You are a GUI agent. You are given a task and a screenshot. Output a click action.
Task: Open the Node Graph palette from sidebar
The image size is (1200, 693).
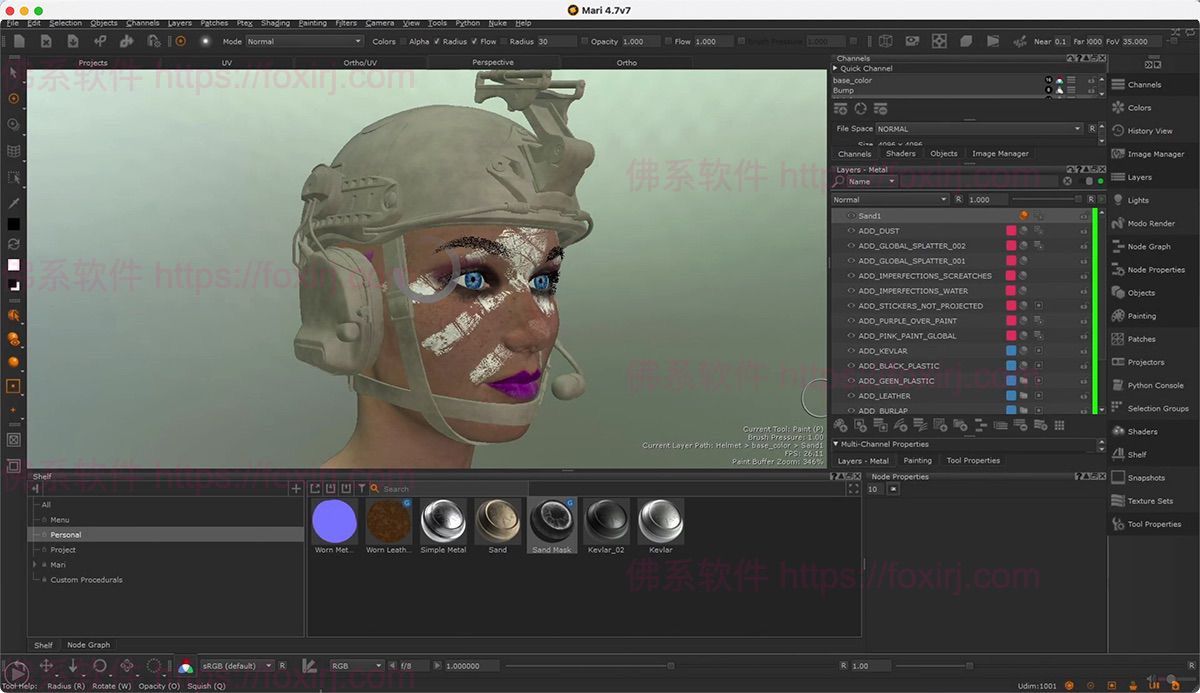pyautogui.click(x=1148, y=247)
